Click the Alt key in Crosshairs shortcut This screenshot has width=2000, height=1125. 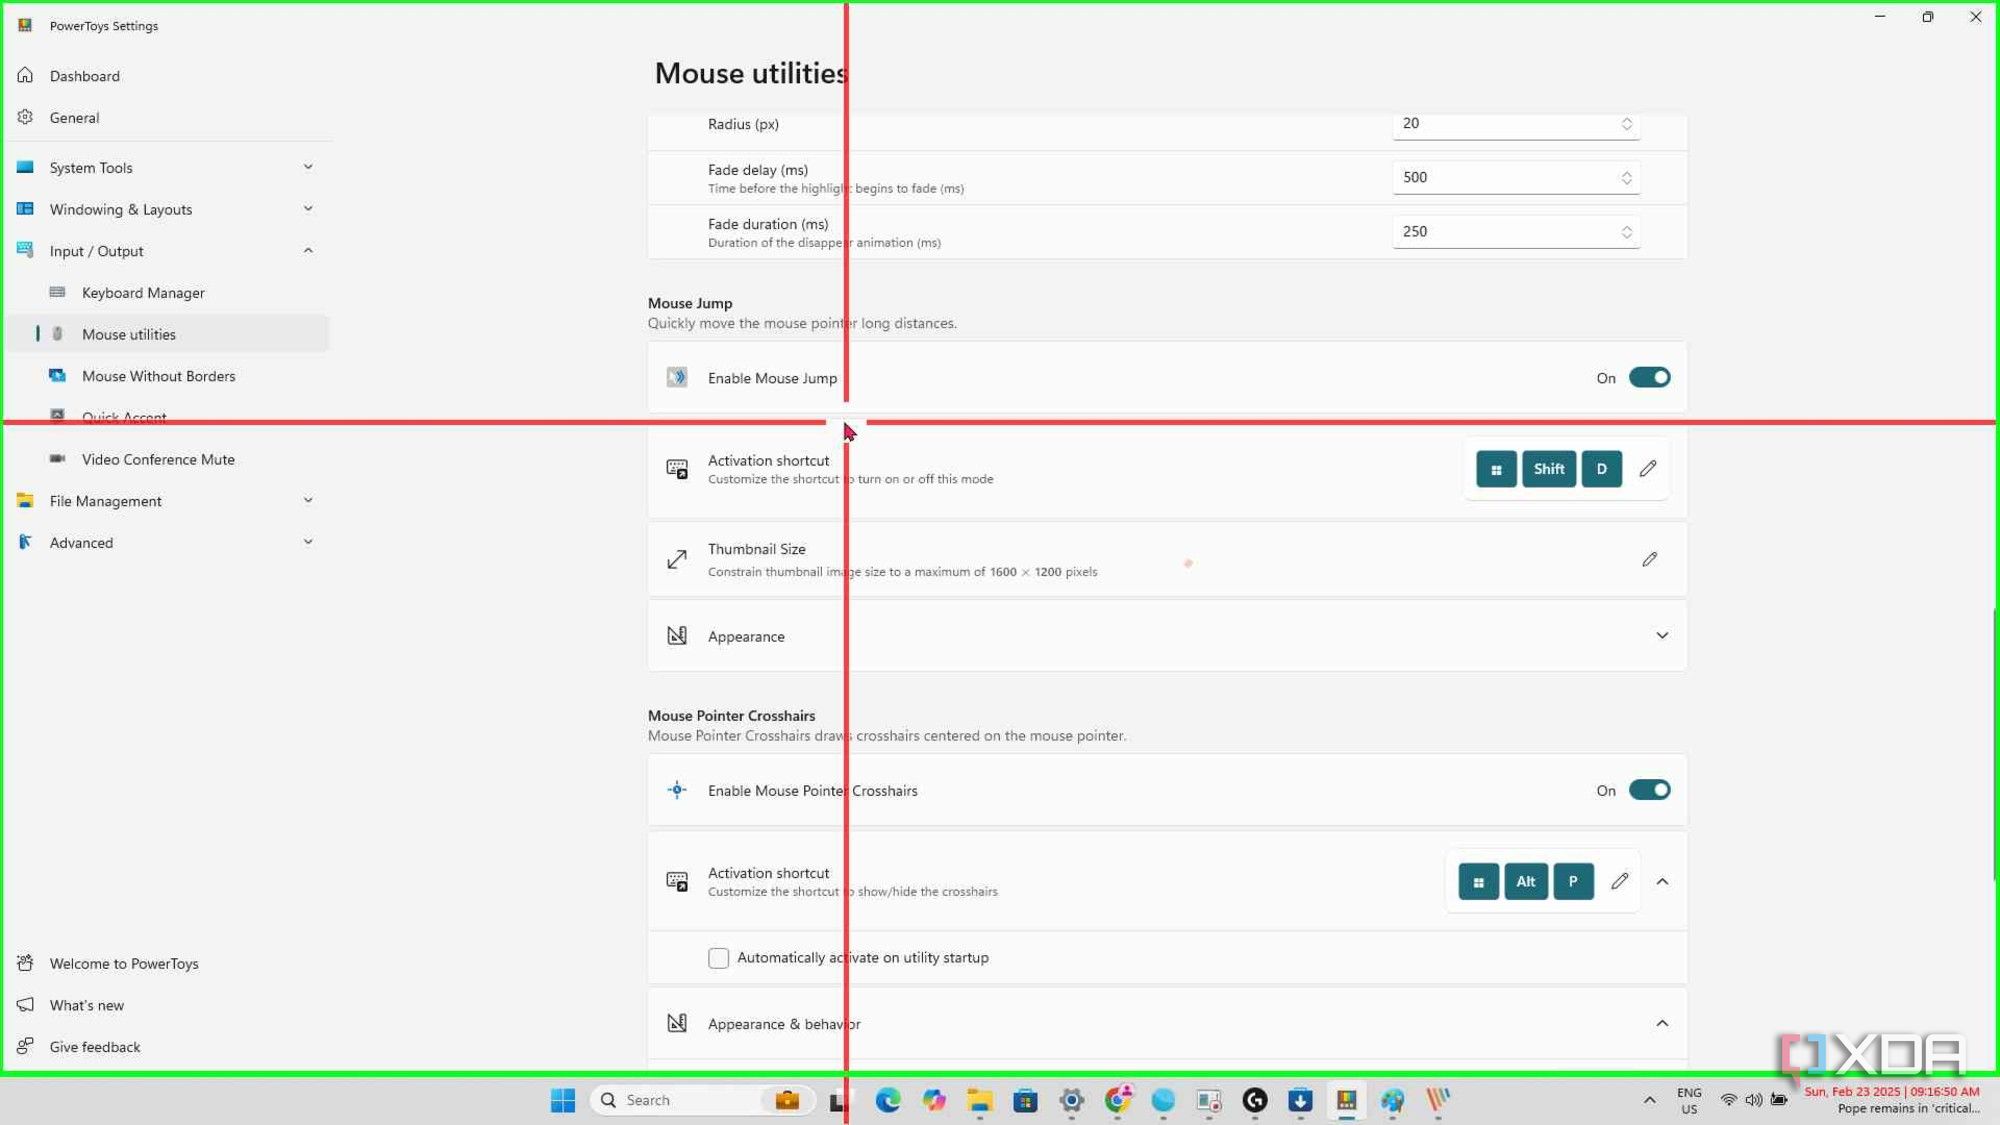click(x=1525, y=882)
